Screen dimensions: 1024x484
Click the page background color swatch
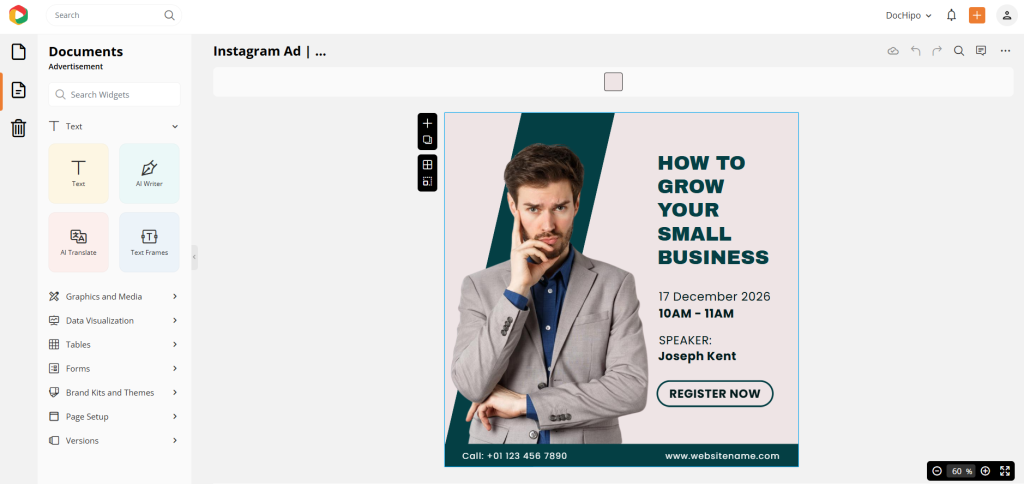pyautogui.click(x=613, y=82)
